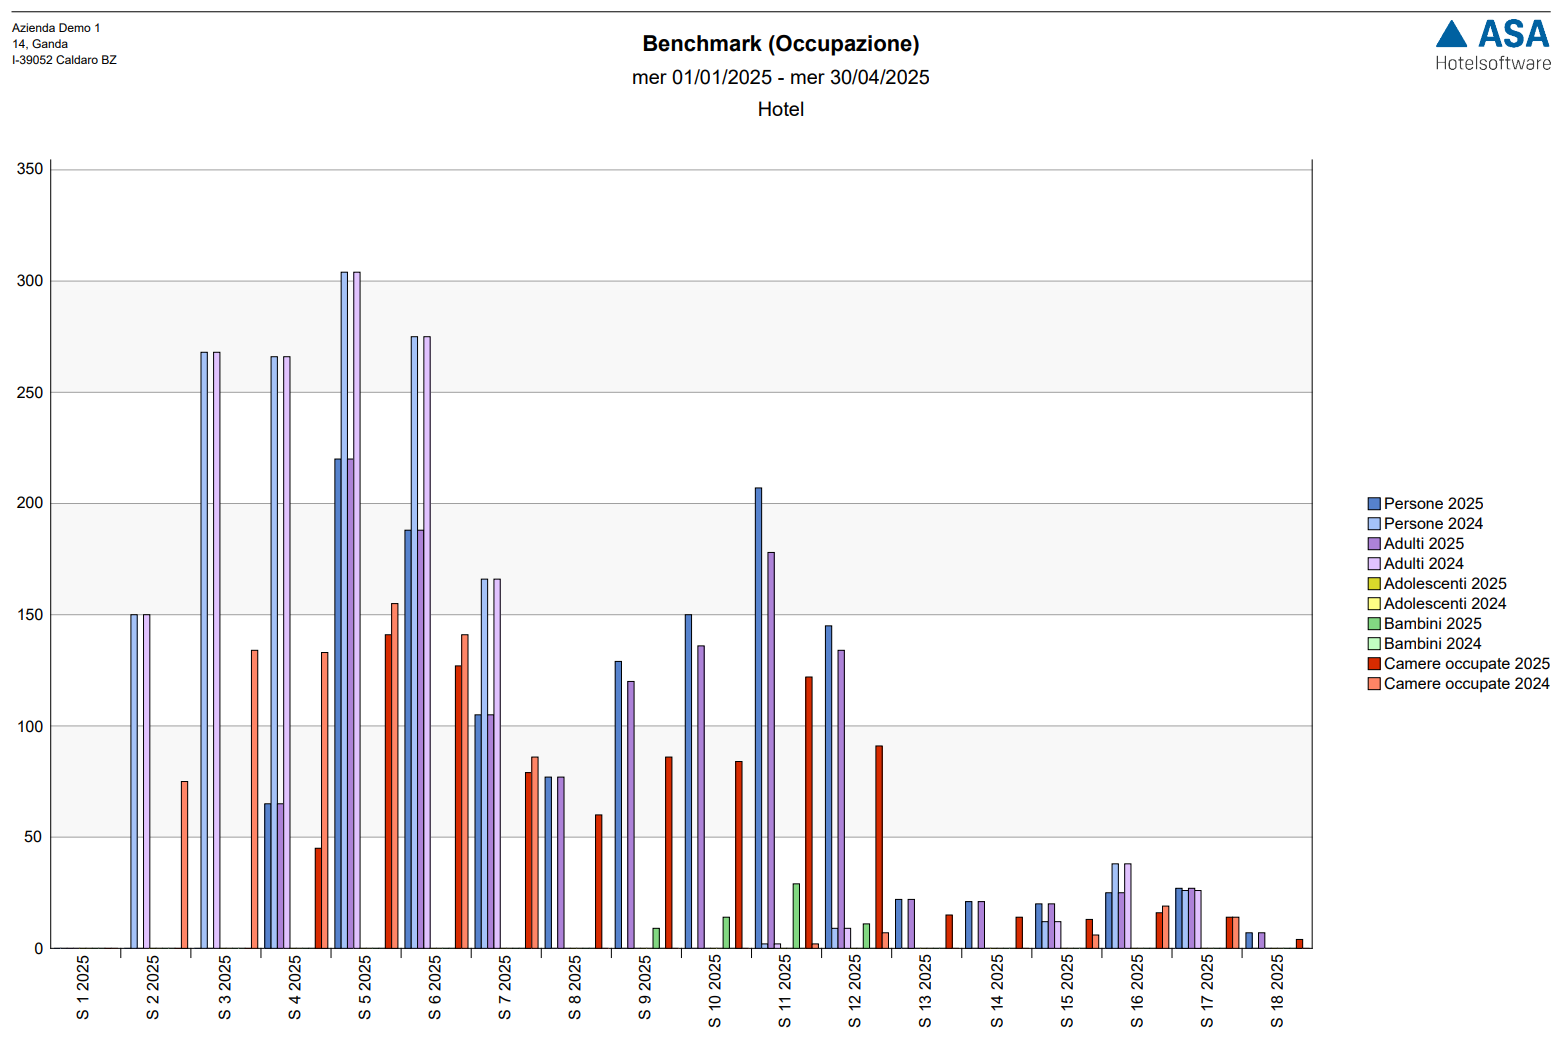The image size is (1564, 1037).
Task: Select the Bambini 2025 green legend swatch
Action: tap(1374, 624)
